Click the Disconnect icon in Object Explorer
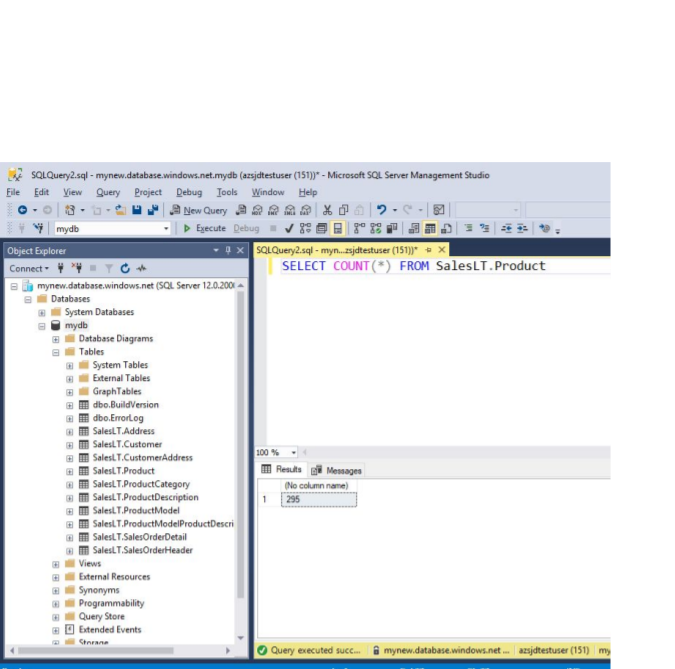This screenshot has height=669, width=675. [77, 268]
